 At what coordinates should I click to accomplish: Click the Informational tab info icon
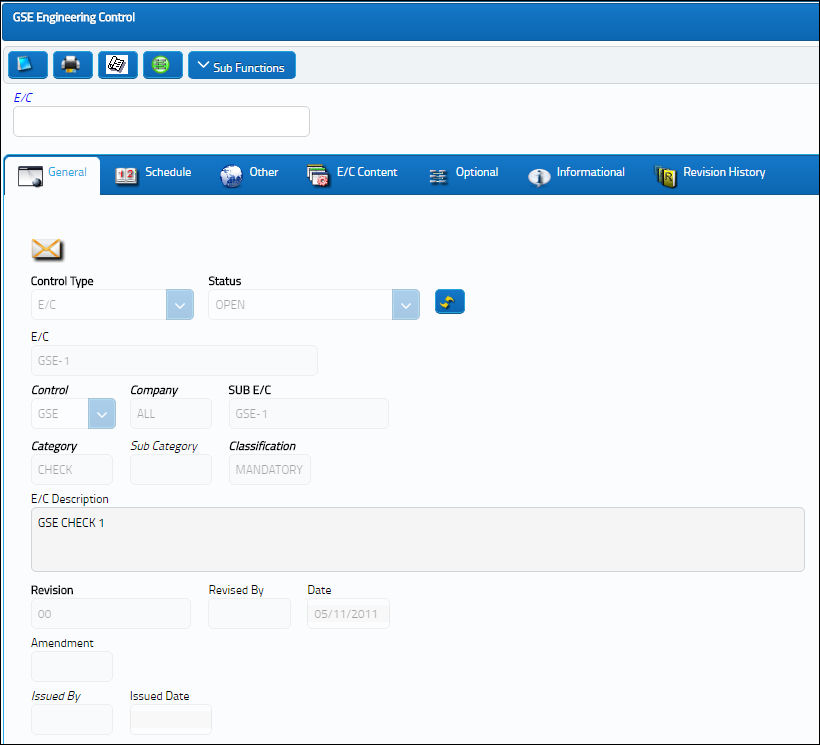(x=539, y=178)
